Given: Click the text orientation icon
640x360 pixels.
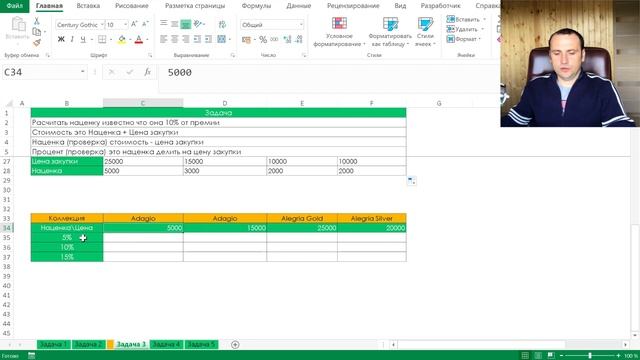Looking at the screenshot, I should [x=198, y=24].
